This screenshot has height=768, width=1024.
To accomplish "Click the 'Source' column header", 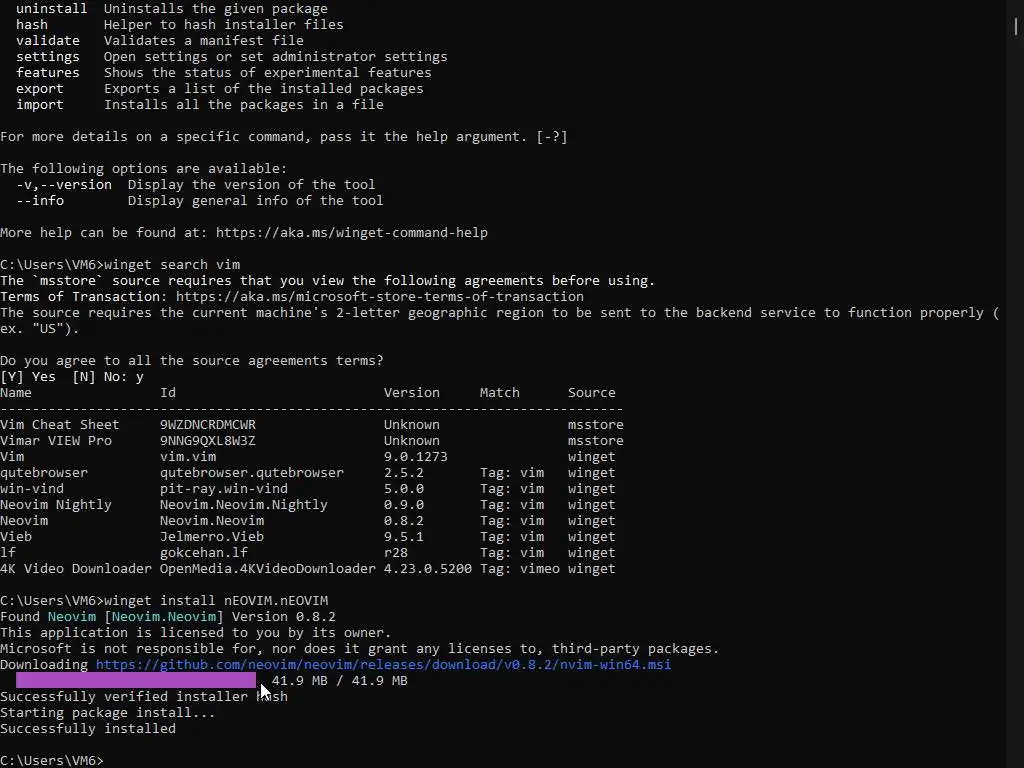I will (592, 392).
